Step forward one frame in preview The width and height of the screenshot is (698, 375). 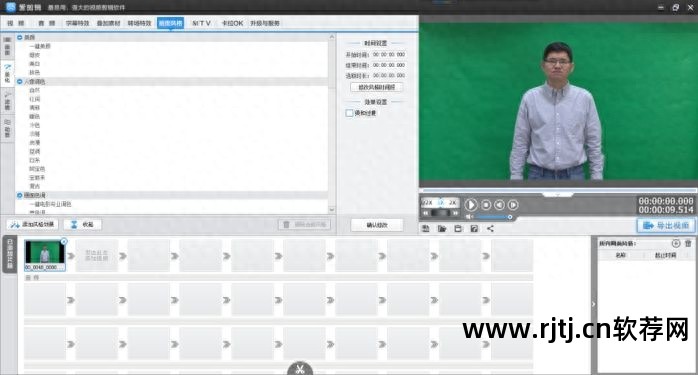click(x=513, y=205)
